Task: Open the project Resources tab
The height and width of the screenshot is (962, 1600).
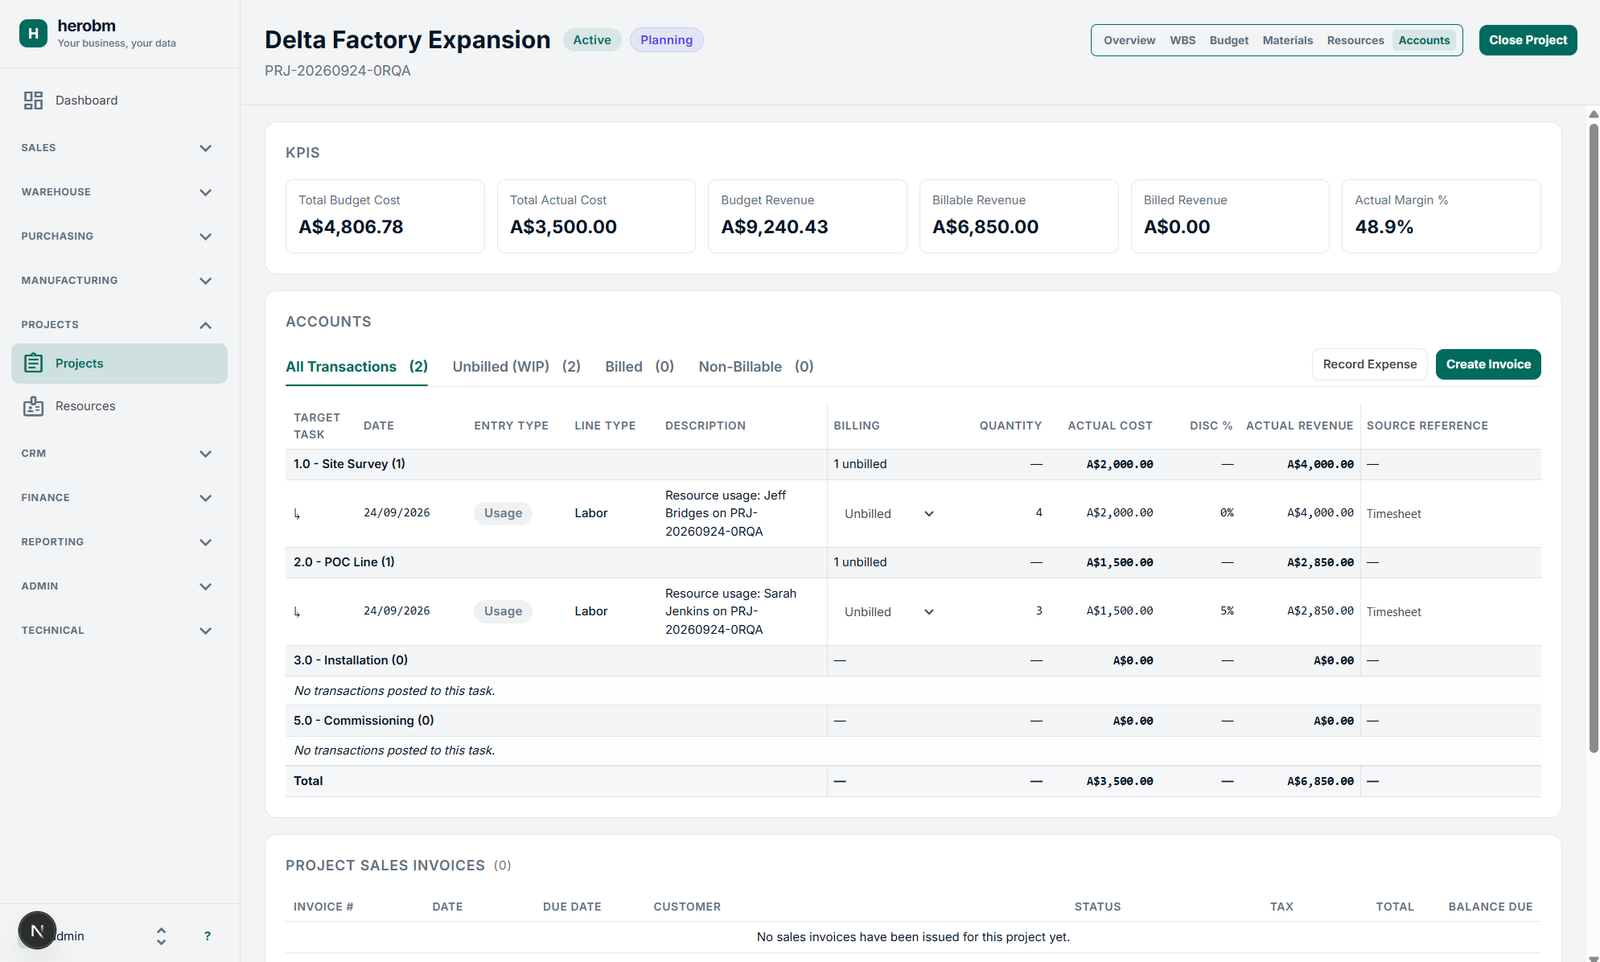Action: pos(1355,40)
